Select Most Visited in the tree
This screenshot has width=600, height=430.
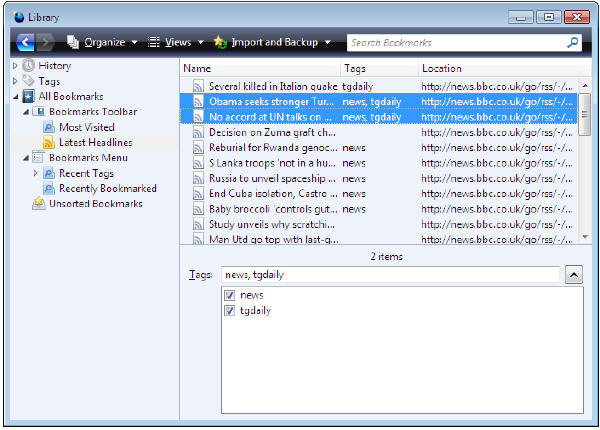(x=87, y=127)
